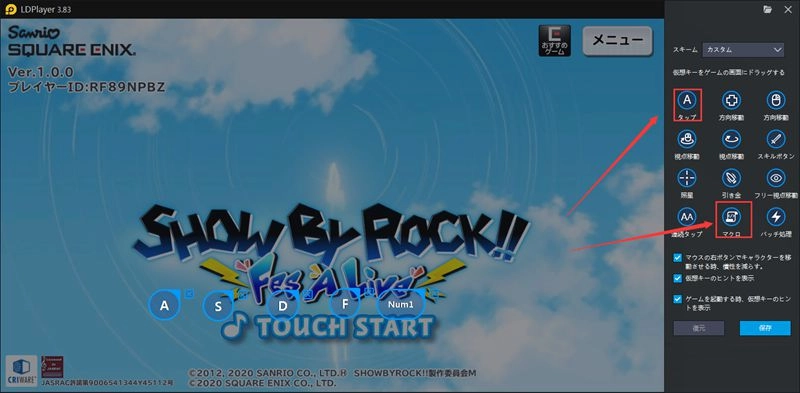Screen dimensions: 800x393
Task: Select the AA 連続タップ repeat-tap icon
Action: (687, 217)
